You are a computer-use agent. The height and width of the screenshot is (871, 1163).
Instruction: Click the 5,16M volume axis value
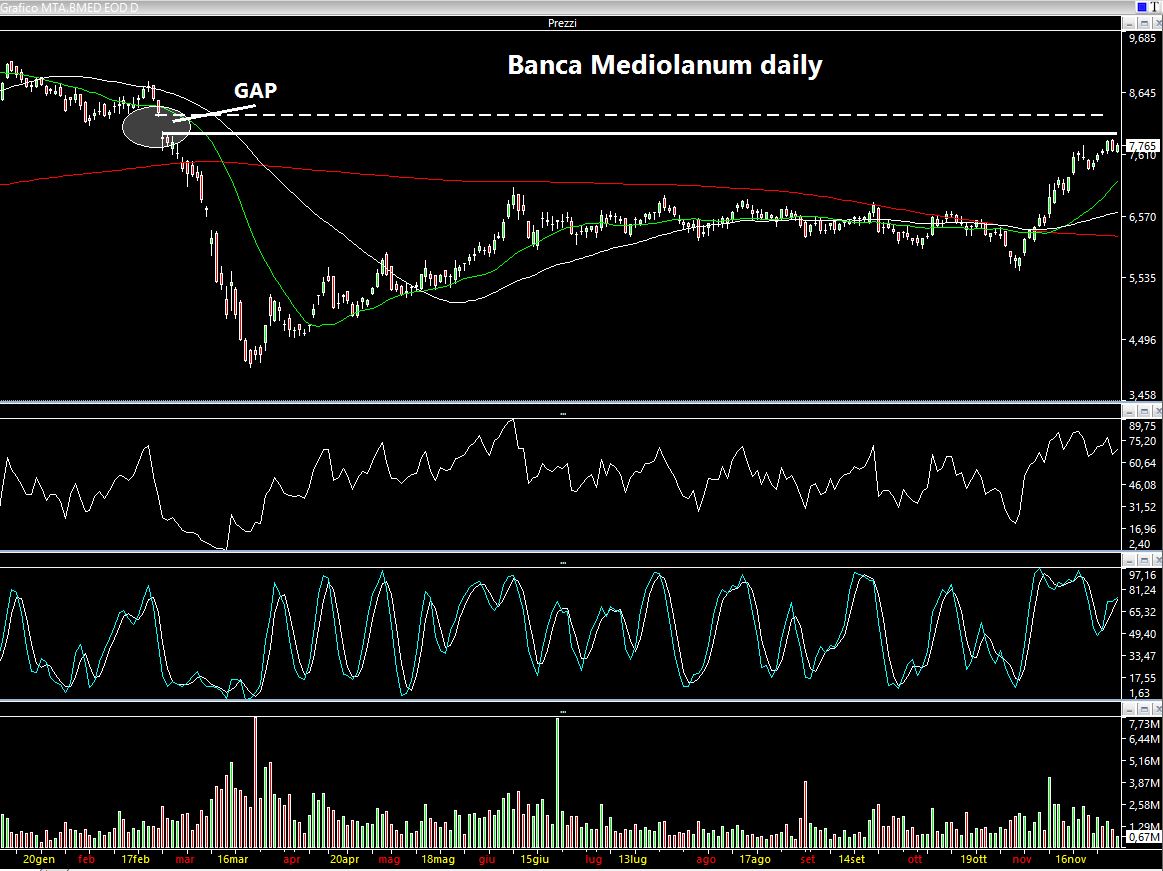pyautogui.click(x=1144, y=761)
